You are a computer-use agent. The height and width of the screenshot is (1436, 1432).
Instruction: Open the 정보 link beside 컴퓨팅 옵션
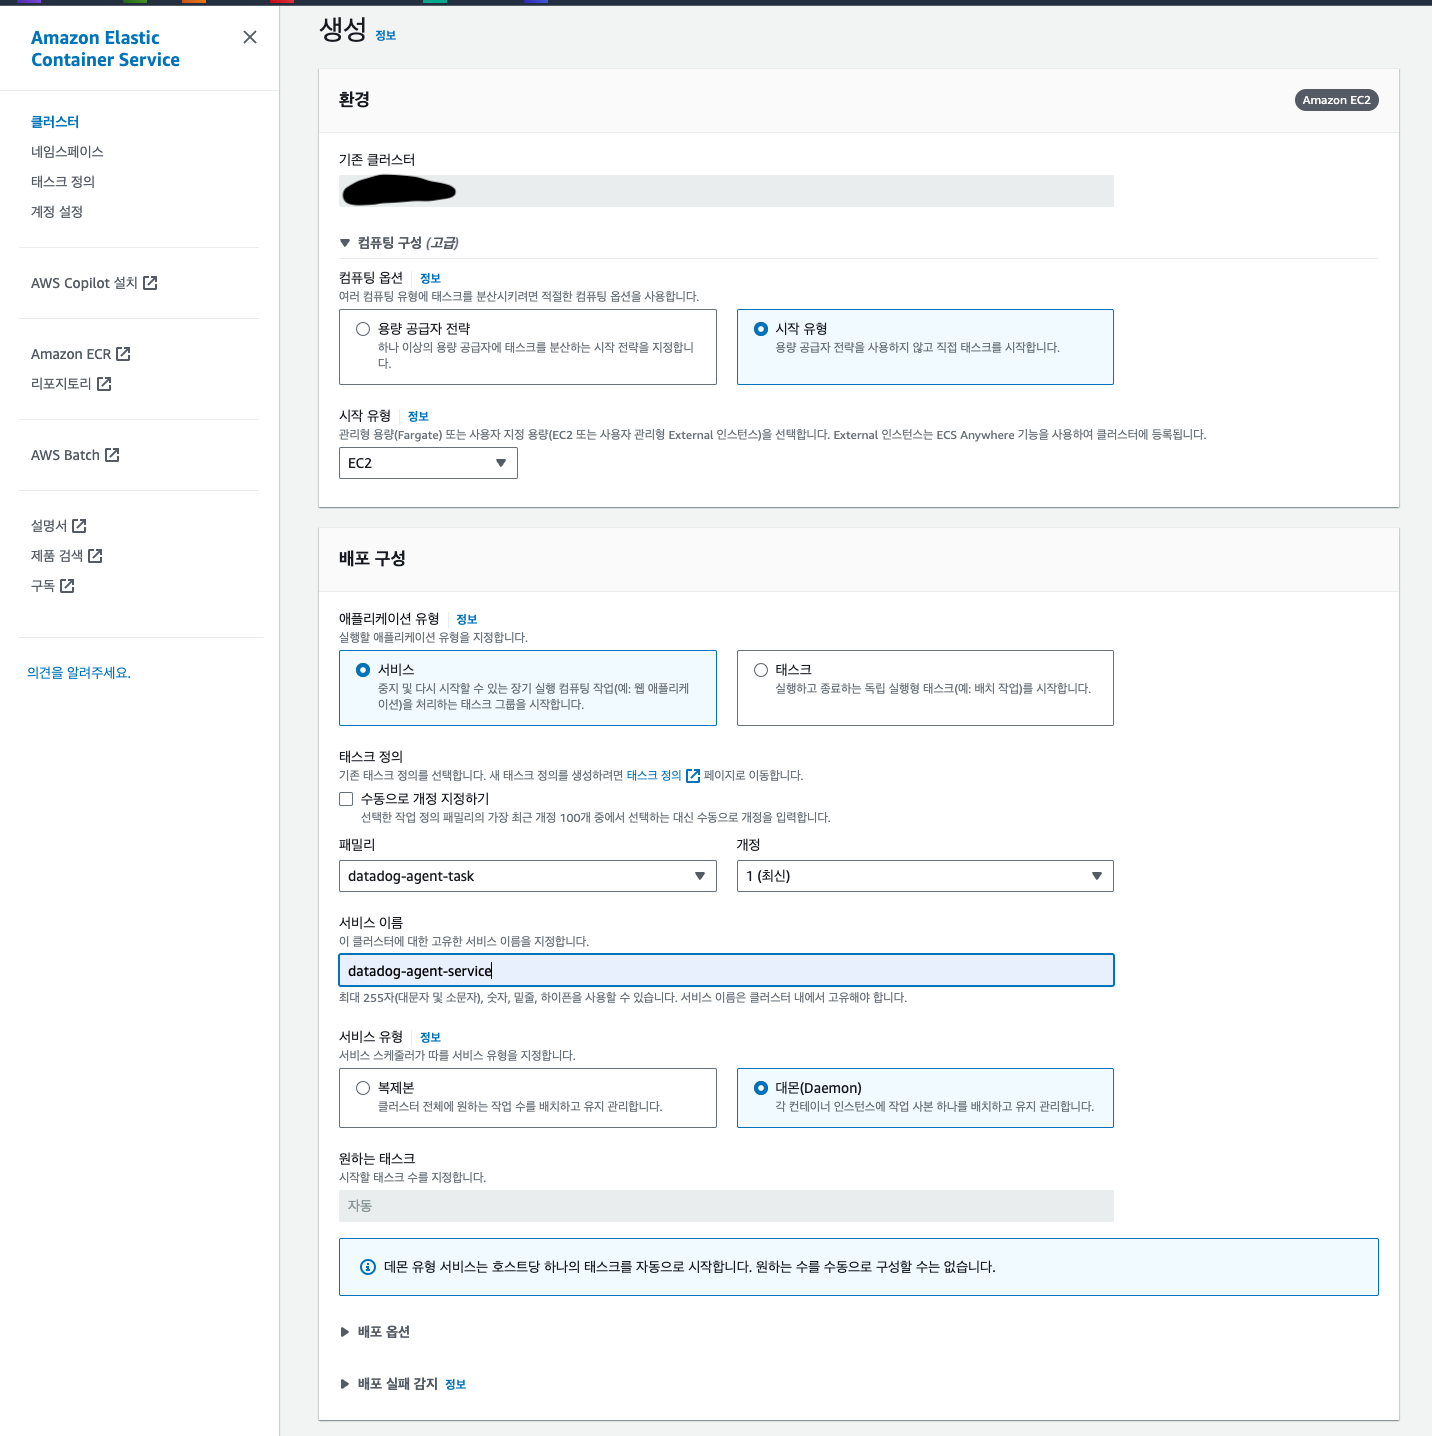(x=430, y=278)
